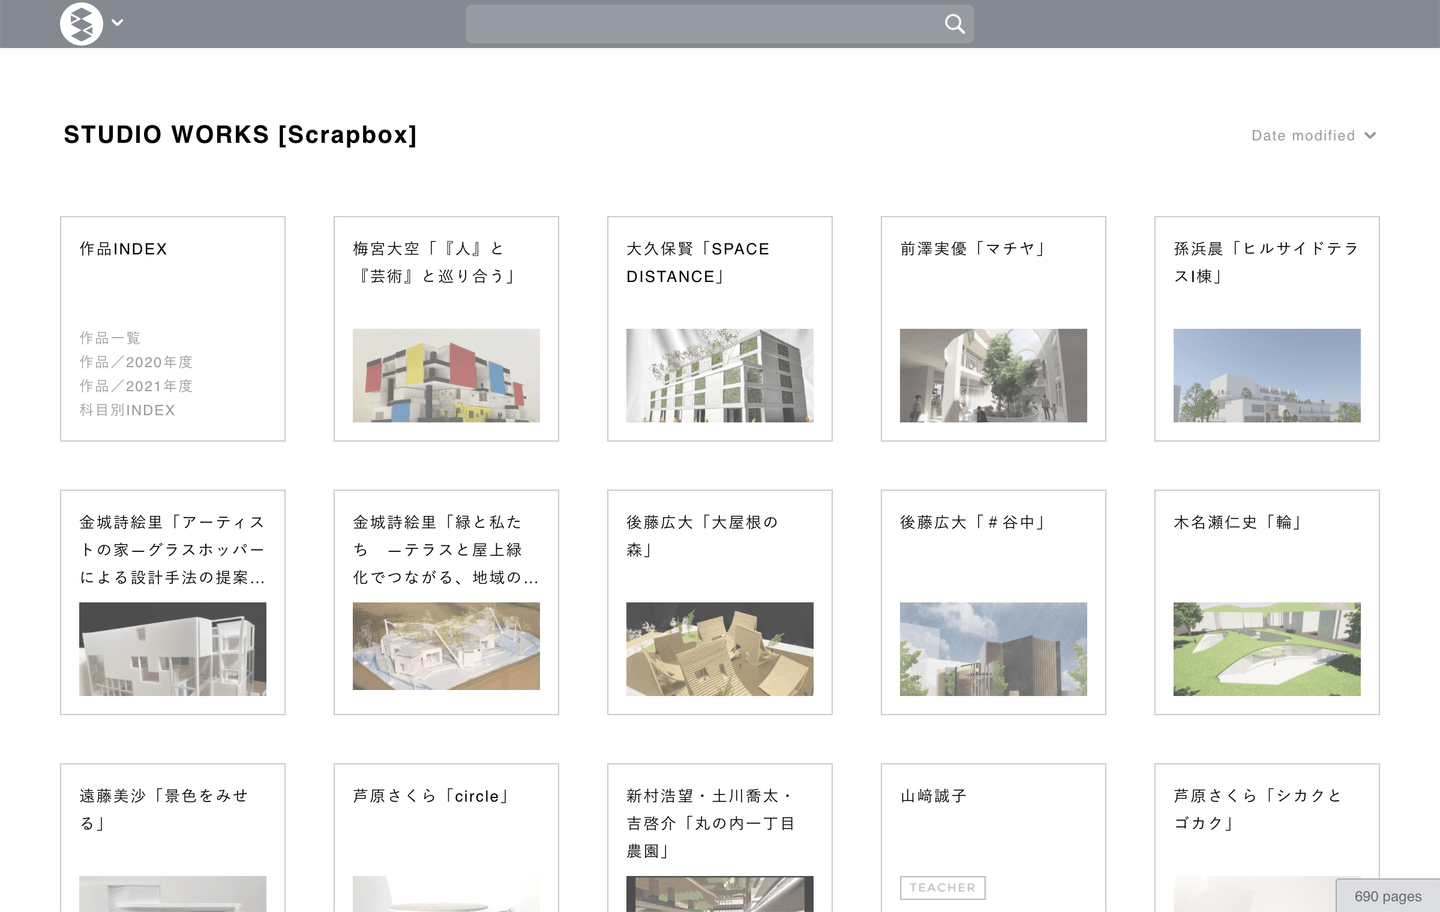
Task: Click the magnifying glass search icon
Action: point(955,24)
